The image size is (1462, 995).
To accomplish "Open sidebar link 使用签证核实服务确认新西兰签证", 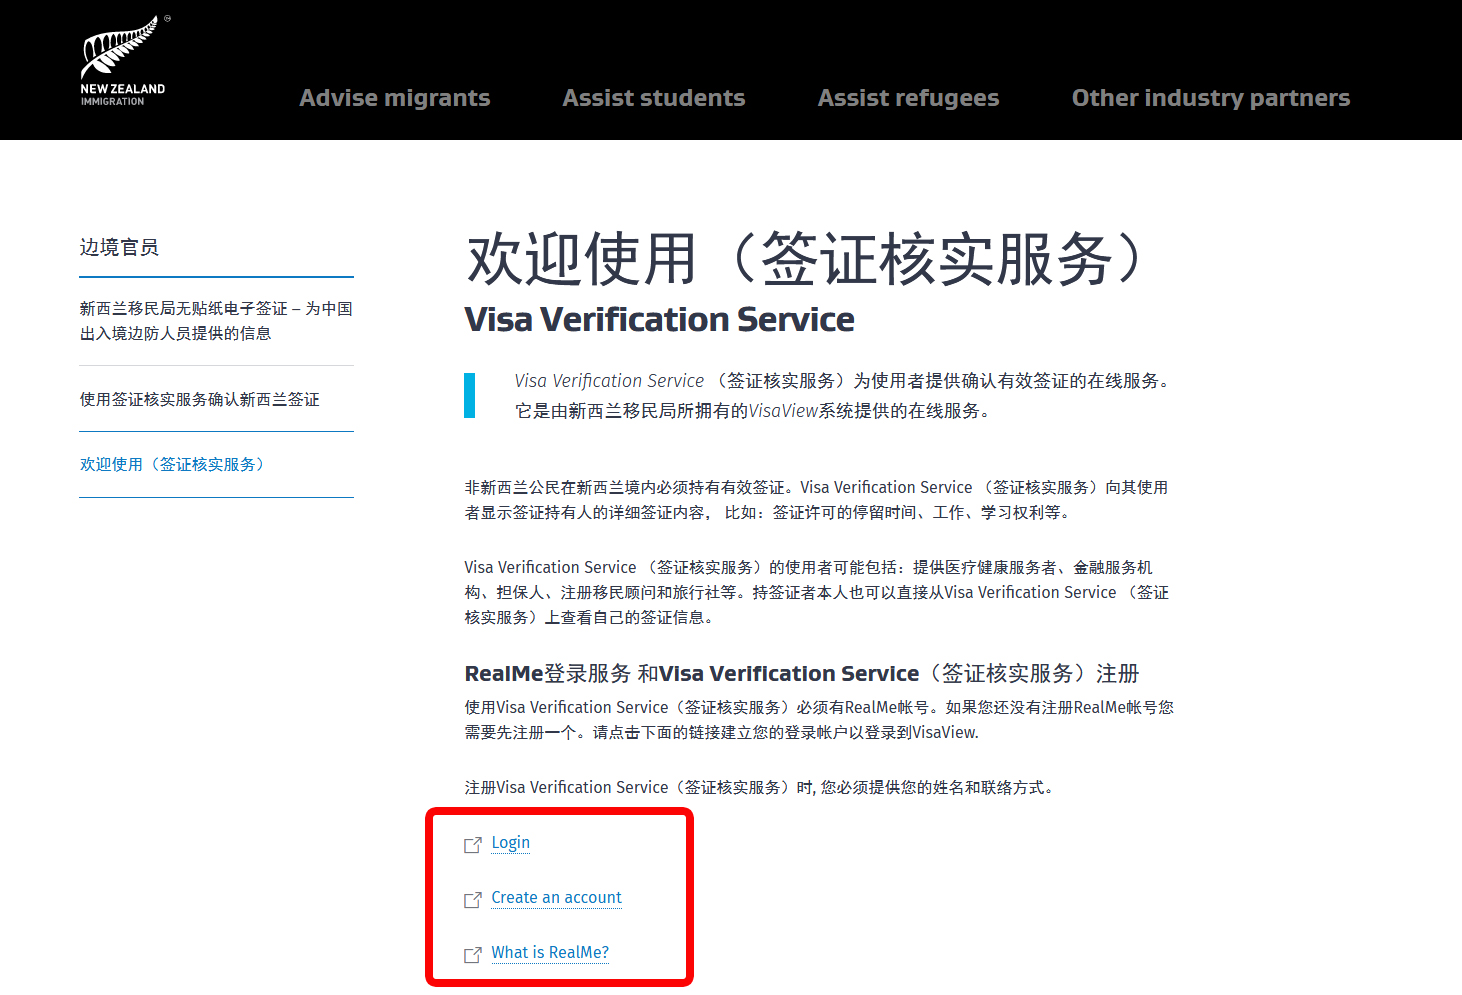I will pyautogui.click(x=200, y=399).
